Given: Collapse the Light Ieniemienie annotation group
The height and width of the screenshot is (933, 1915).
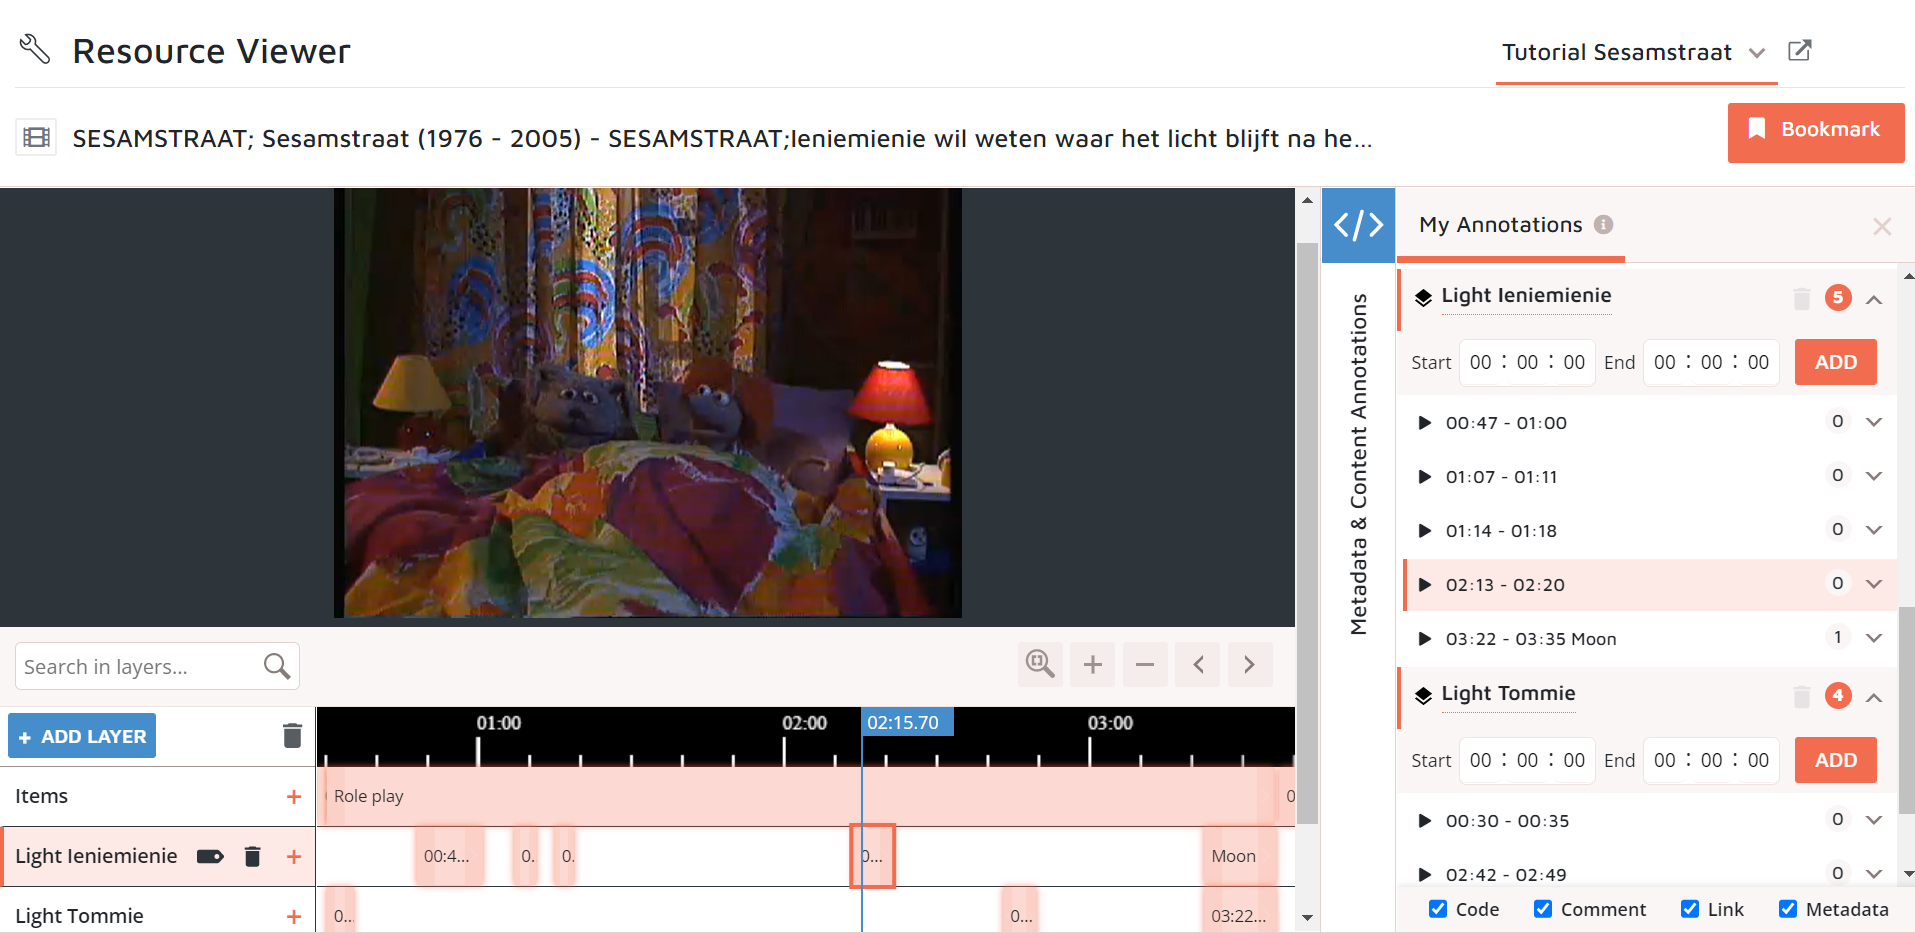Looking at the screenshot, I should pyautogui.click(x=1874, y=299).
